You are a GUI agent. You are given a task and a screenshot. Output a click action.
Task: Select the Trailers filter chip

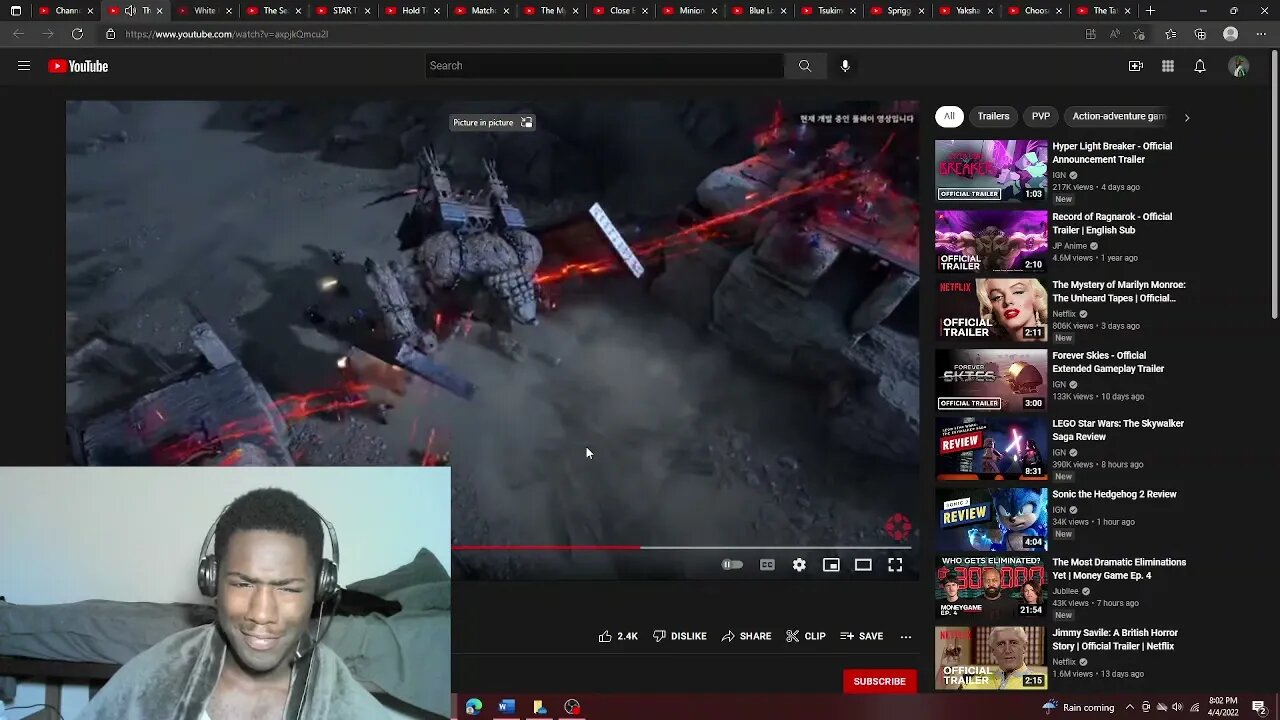pyautogui.click(x=993, y=116)
